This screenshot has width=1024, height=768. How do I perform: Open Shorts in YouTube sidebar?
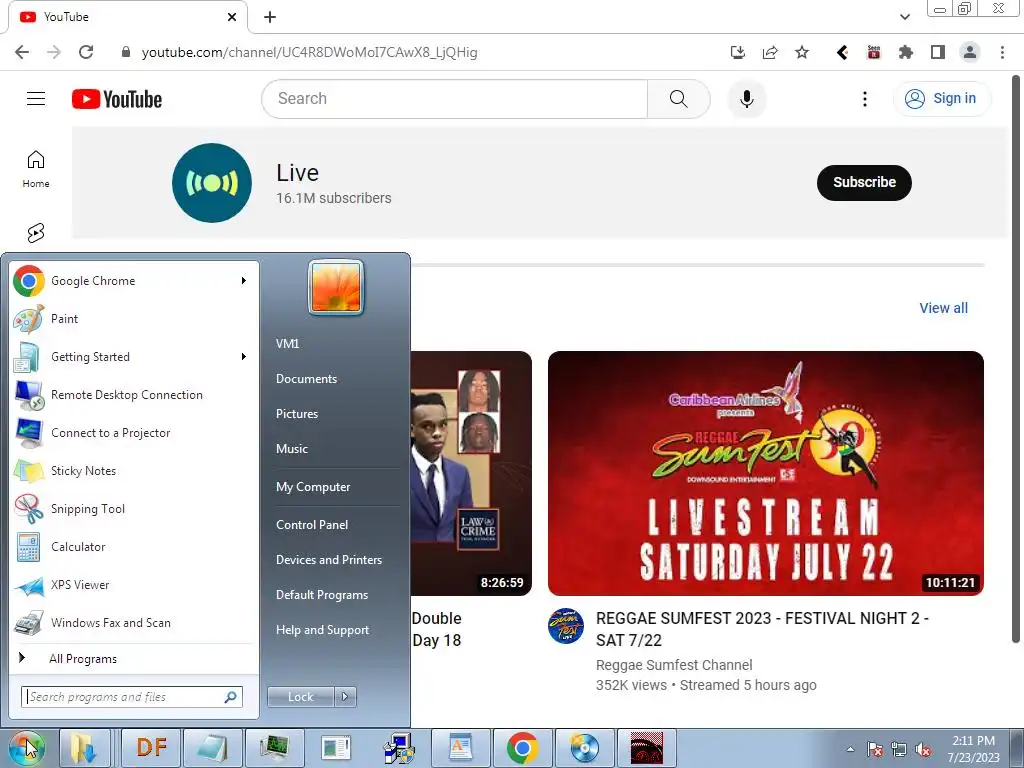pos(36,232)
